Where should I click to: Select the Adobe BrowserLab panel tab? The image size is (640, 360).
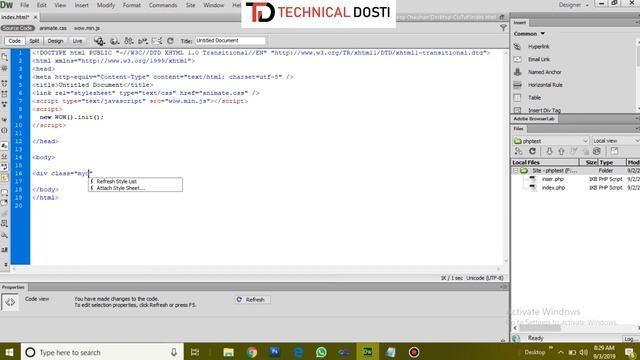[x=535, y=119]
